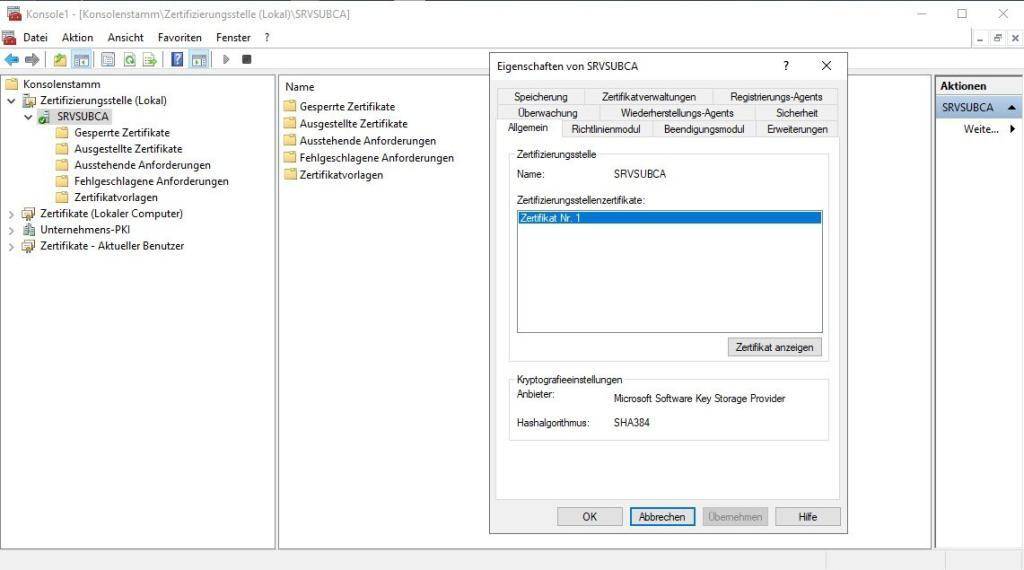This screenshot has height=570, width=1024.
Task: Click the console app icon in title bar
Action: tap(14, 14)
